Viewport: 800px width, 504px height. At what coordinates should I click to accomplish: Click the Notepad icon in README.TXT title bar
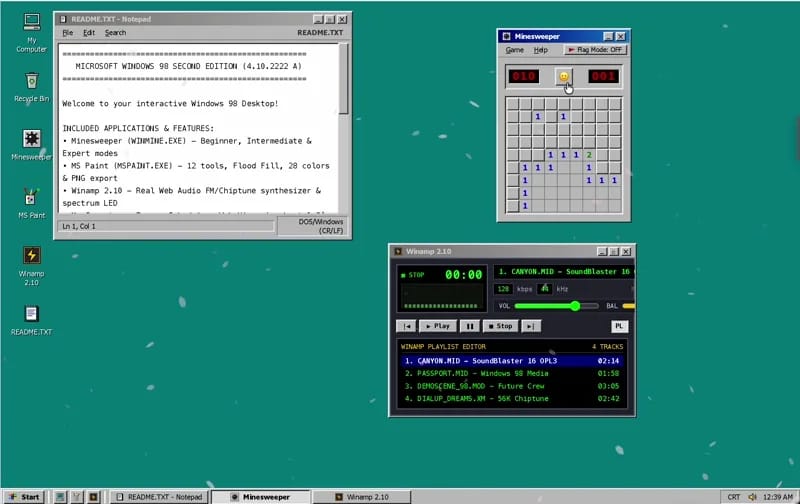[x=63, y=19]
